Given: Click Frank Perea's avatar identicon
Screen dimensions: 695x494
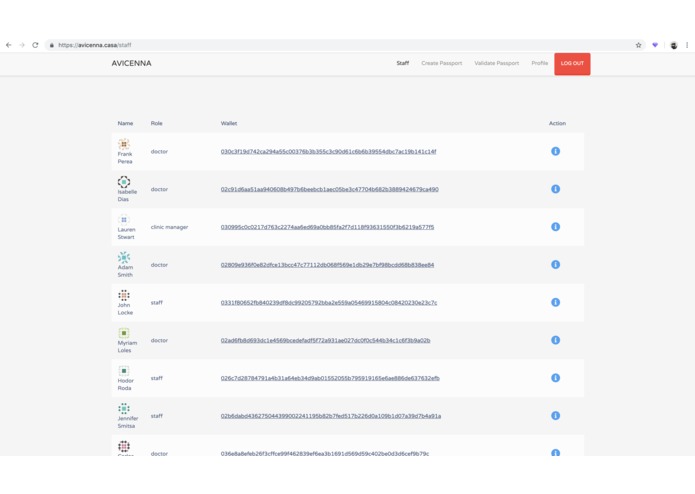Looking at the screenshot, I should [x=124, y=144].
